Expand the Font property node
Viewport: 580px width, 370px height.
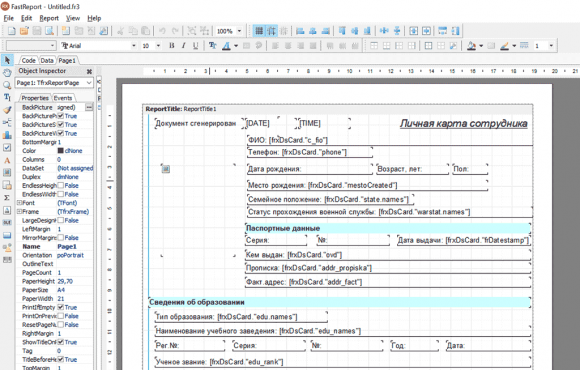[x=19, y=203]
